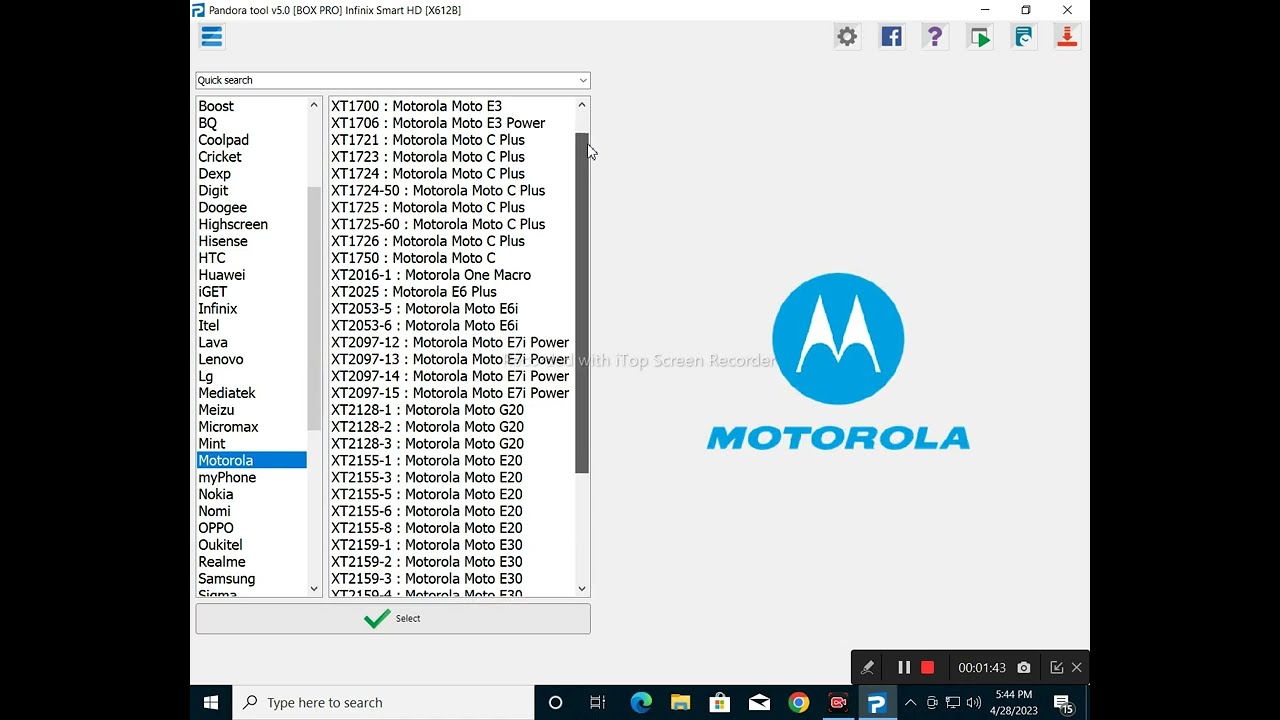Pause recording in recorder toolbar

[904, 667]
